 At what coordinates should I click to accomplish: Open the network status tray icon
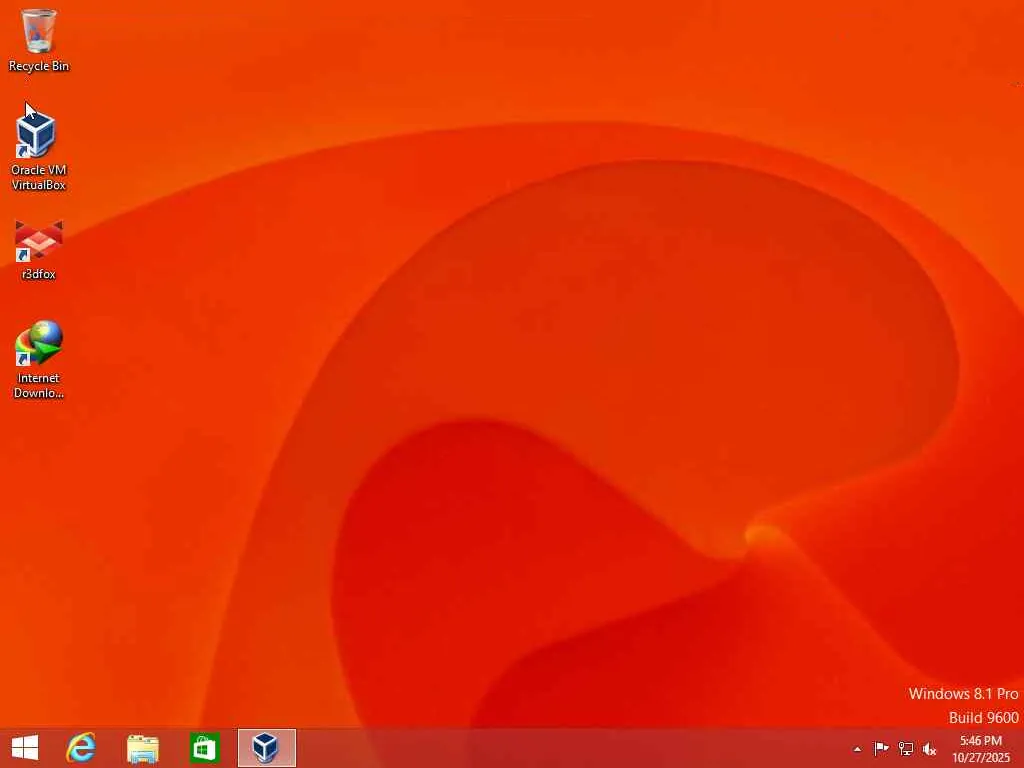(906, 748)
